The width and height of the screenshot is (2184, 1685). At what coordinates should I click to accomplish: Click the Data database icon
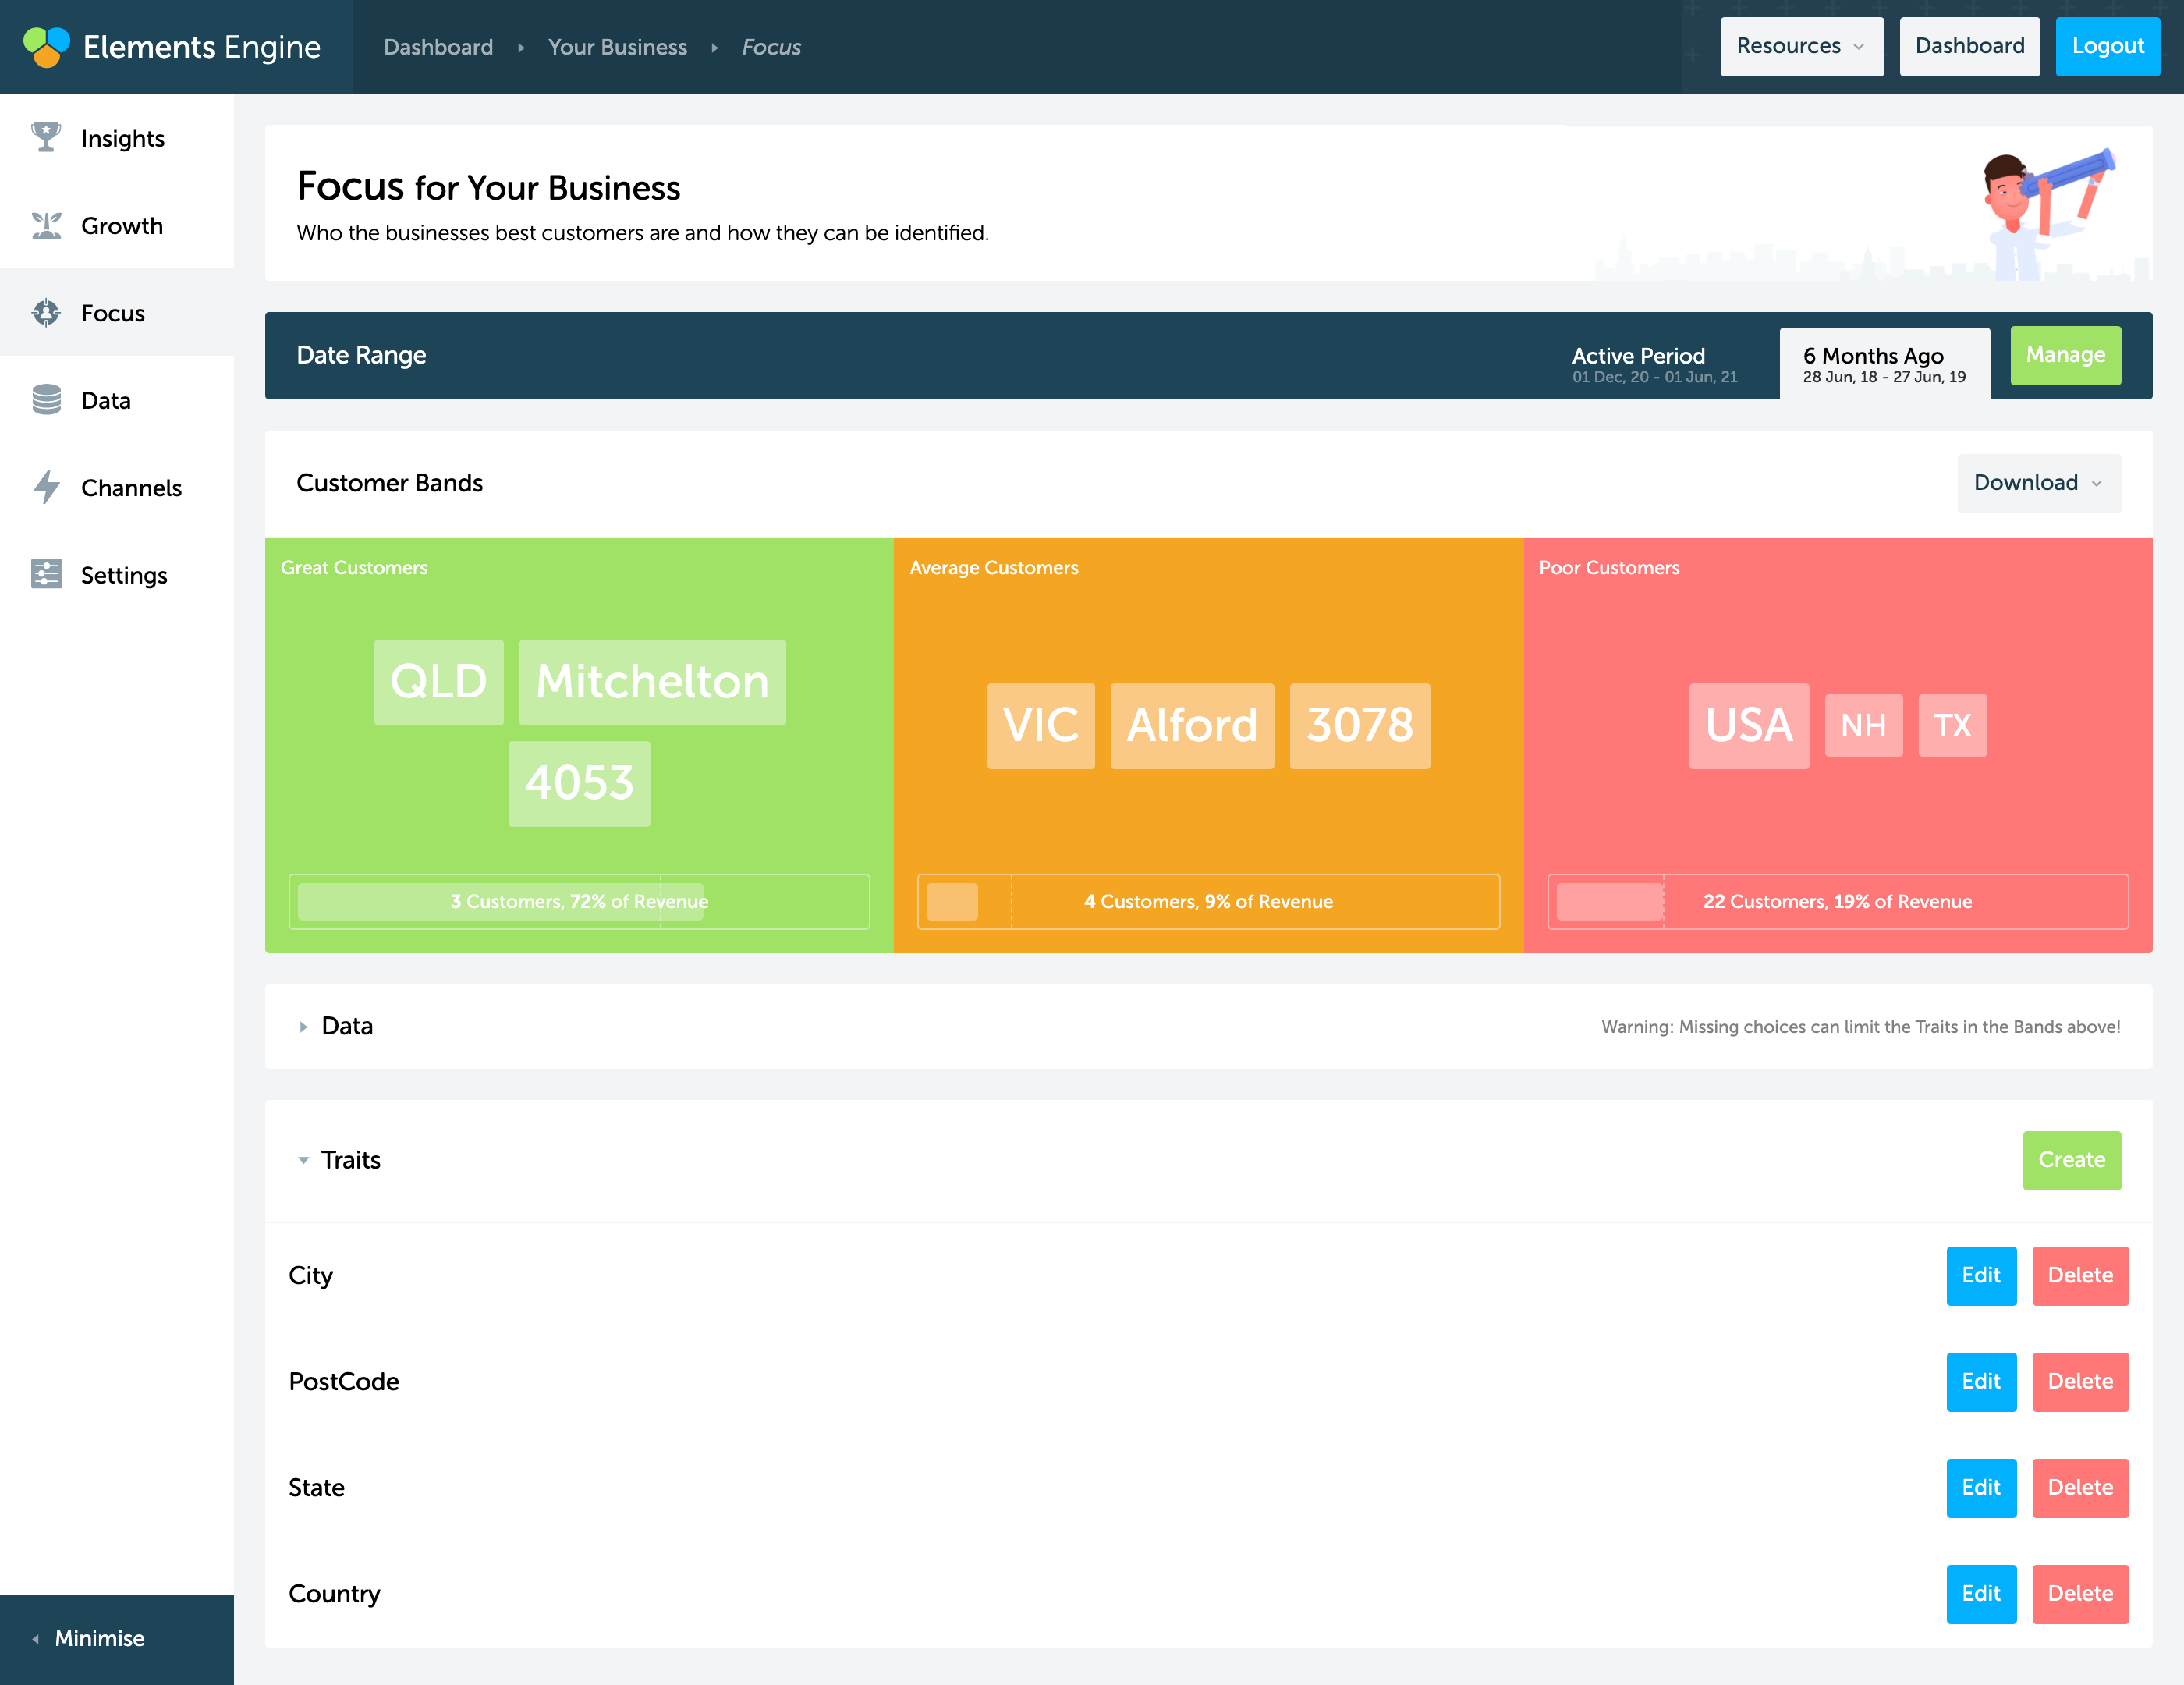[x=46, y=400]
